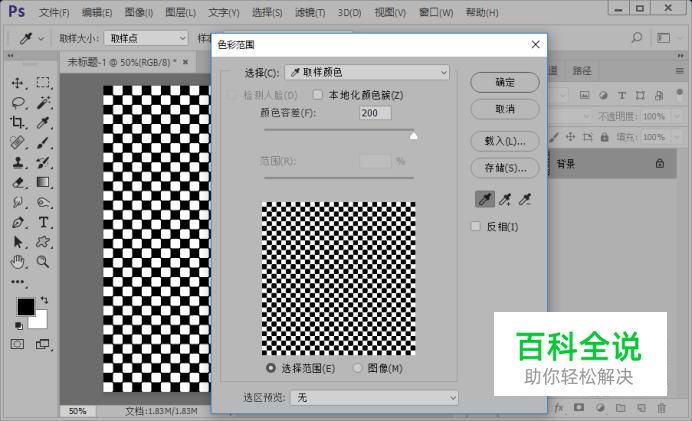The image size is (692, 421).
Task: Reset default foreground and background colors
Action: click(19, 326)
